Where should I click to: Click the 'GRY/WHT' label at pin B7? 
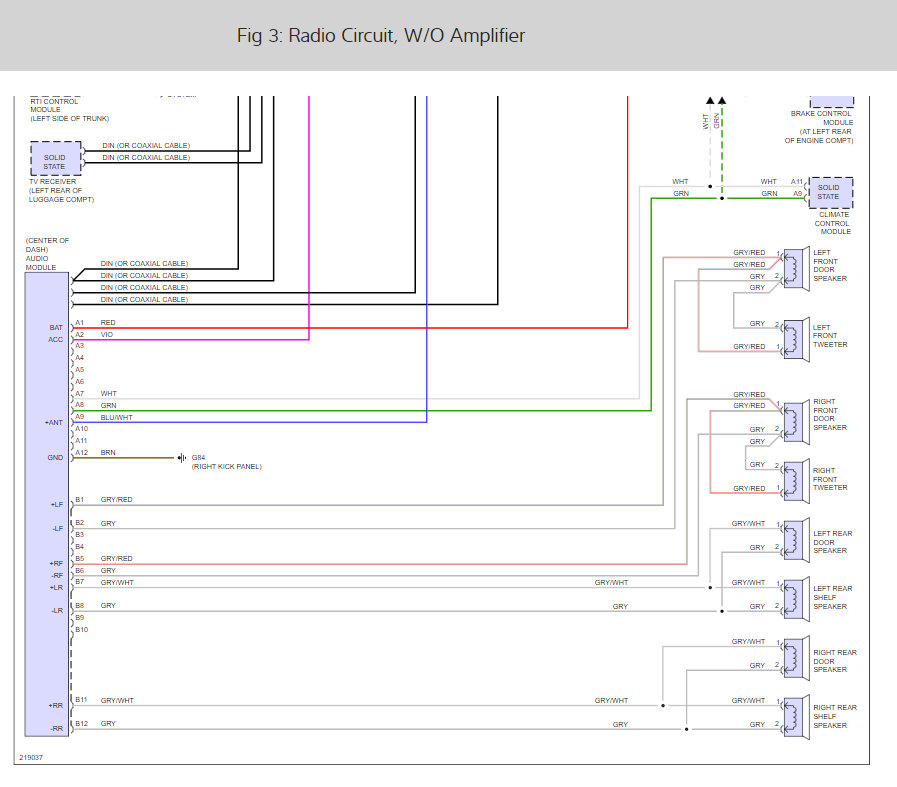click(117, 583)
